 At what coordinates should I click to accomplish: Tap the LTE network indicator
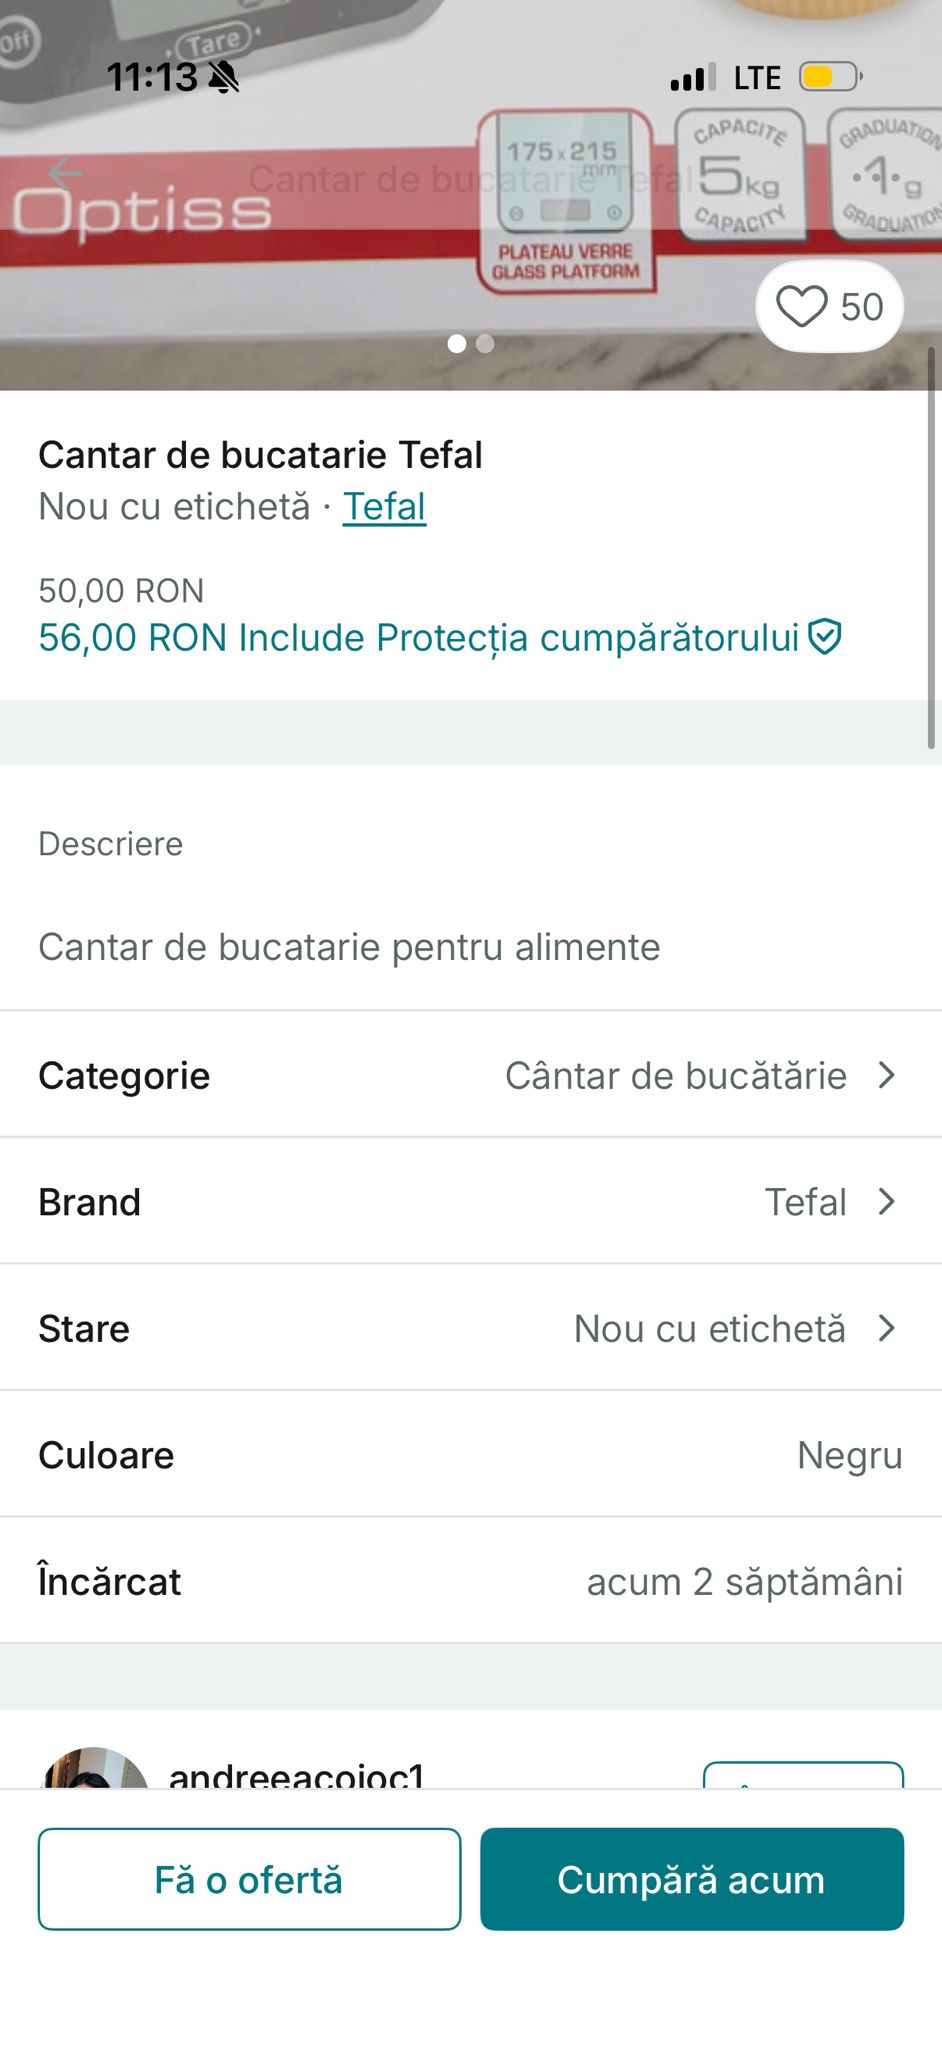[x=757, y=77]
